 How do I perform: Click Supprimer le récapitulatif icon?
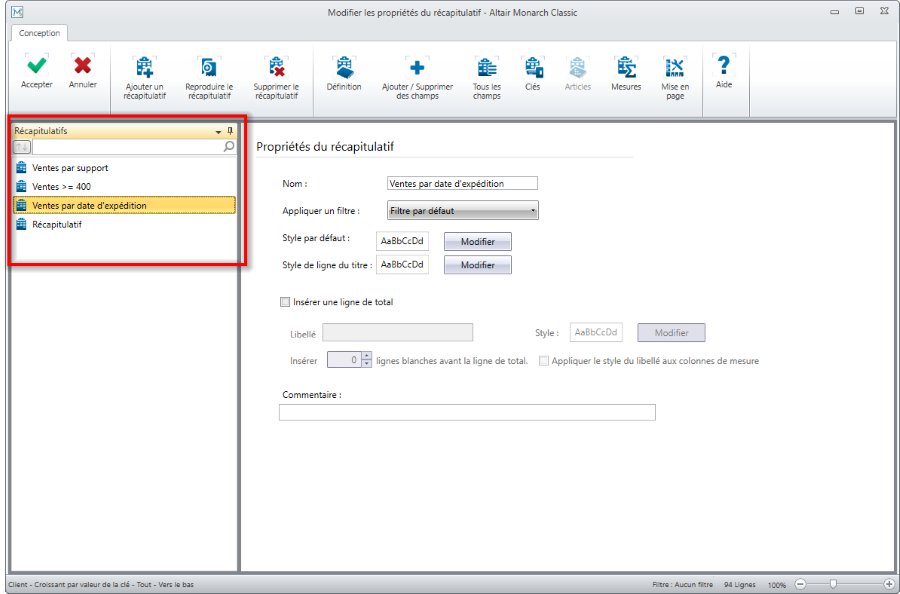tap(276, 68)
